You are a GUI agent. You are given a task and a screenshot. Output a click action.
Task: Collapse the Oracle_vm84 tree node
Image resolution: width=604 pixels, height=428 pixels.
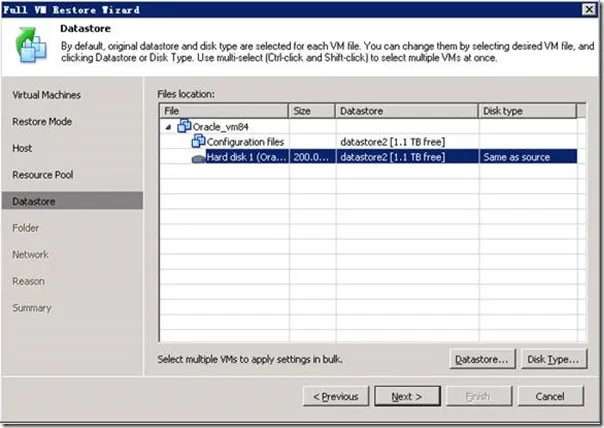(x=168, y=127)
